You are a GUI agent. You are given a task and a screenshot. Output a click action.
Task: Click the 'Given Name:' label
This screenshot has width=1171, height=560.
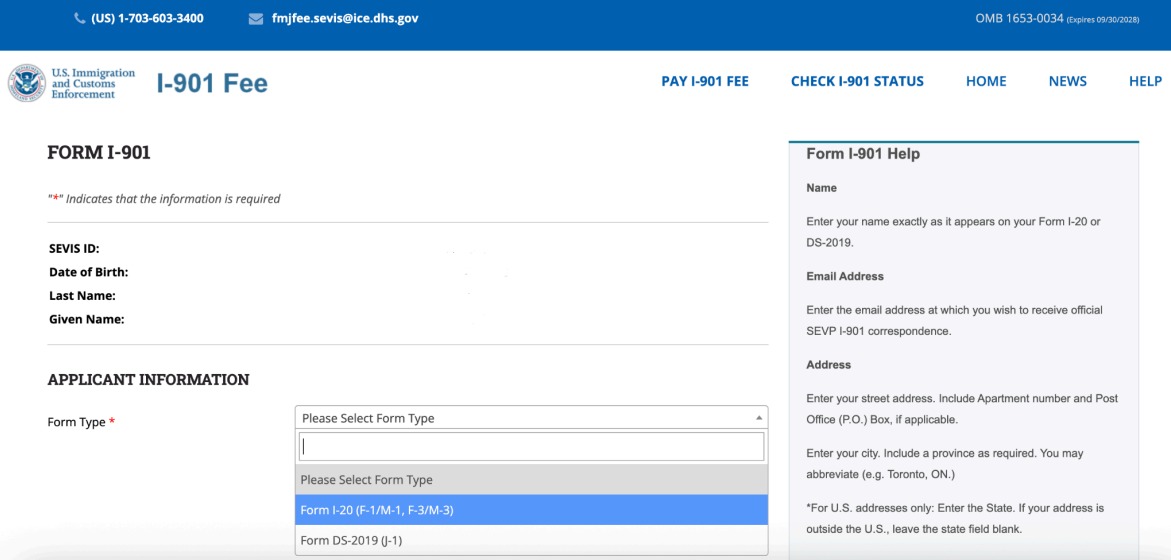pos(87,320)
